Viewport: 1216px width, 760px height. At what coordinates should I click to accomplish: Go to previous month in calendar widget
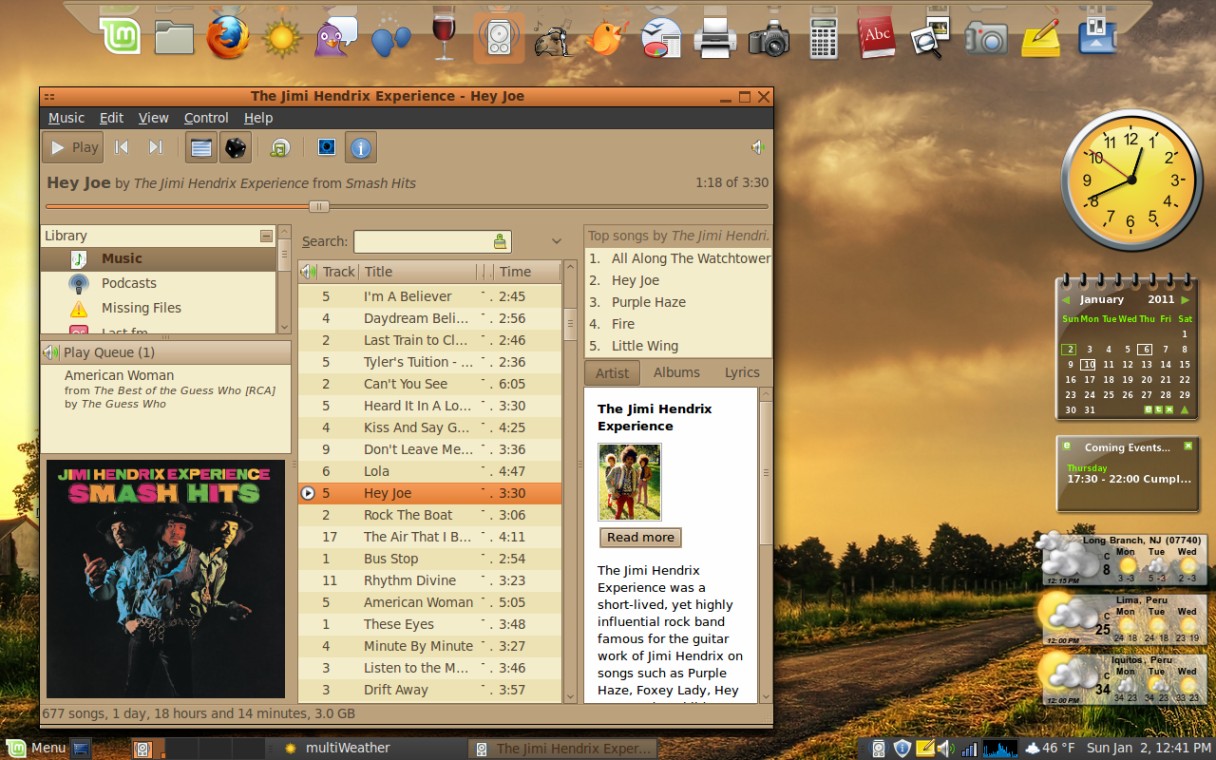[x=1066, y=300]
